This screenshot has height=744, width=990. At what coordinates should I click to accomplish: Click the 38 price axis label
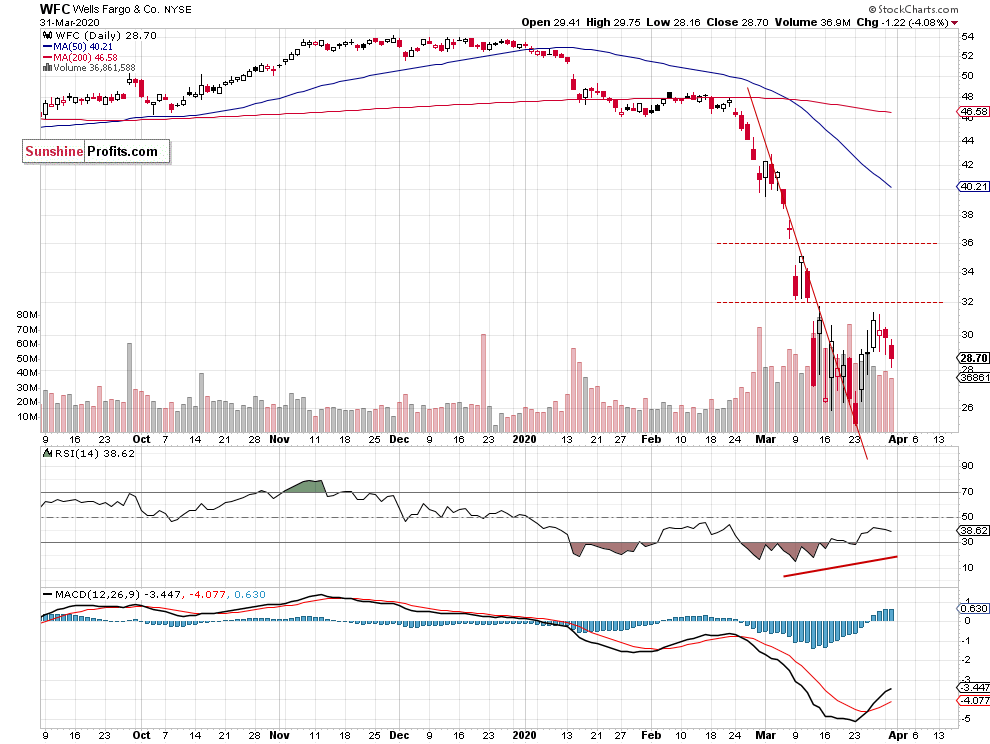click(968, 215)
